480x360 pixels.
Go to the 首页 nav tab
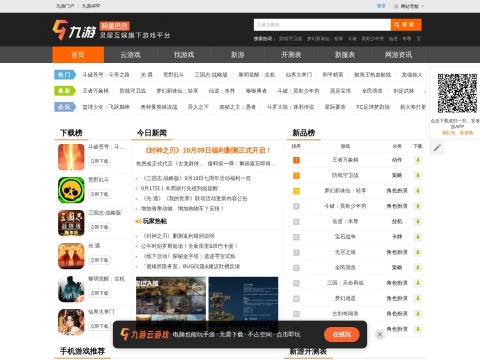[78, 55]
